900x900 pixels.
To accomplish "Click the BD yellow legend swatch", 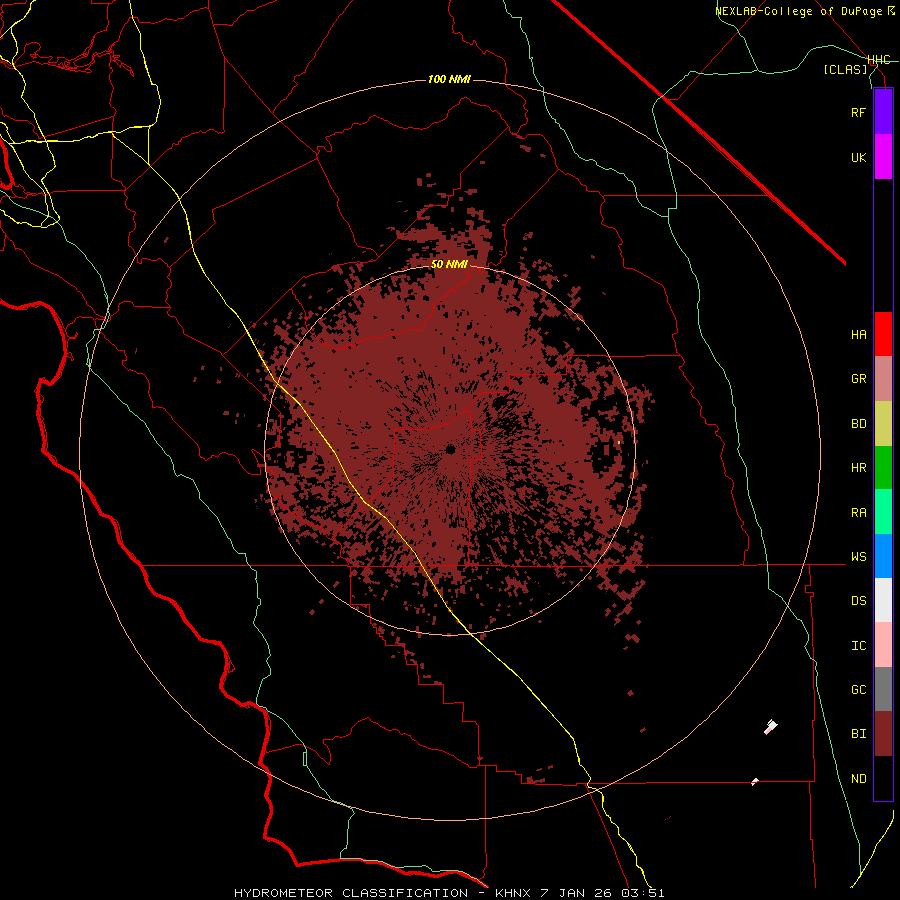I will point(883,424).
